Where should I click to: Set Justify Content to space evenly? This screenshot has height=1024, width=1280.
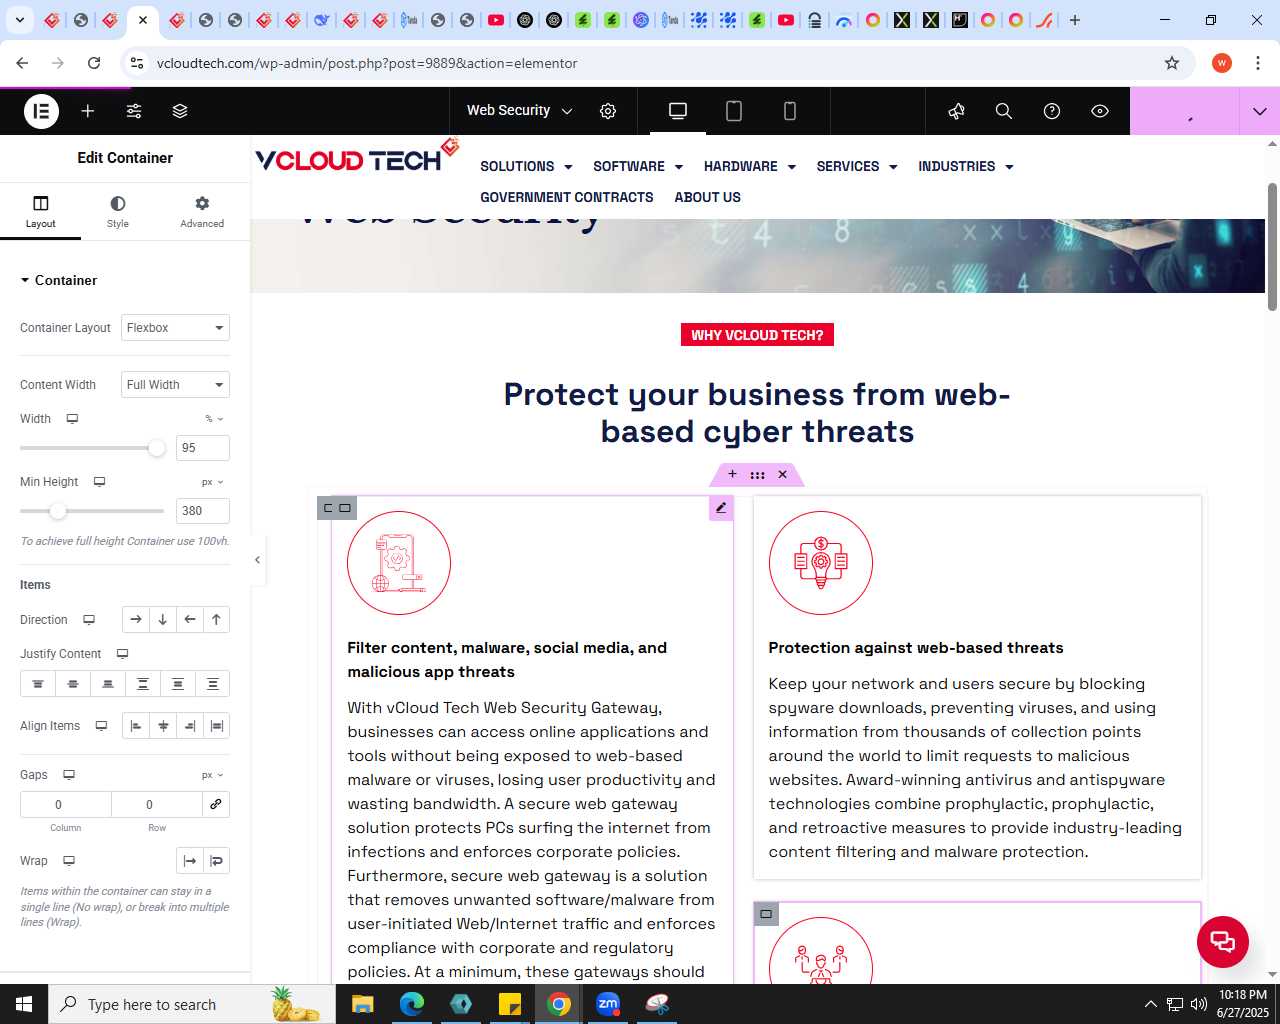213,684
